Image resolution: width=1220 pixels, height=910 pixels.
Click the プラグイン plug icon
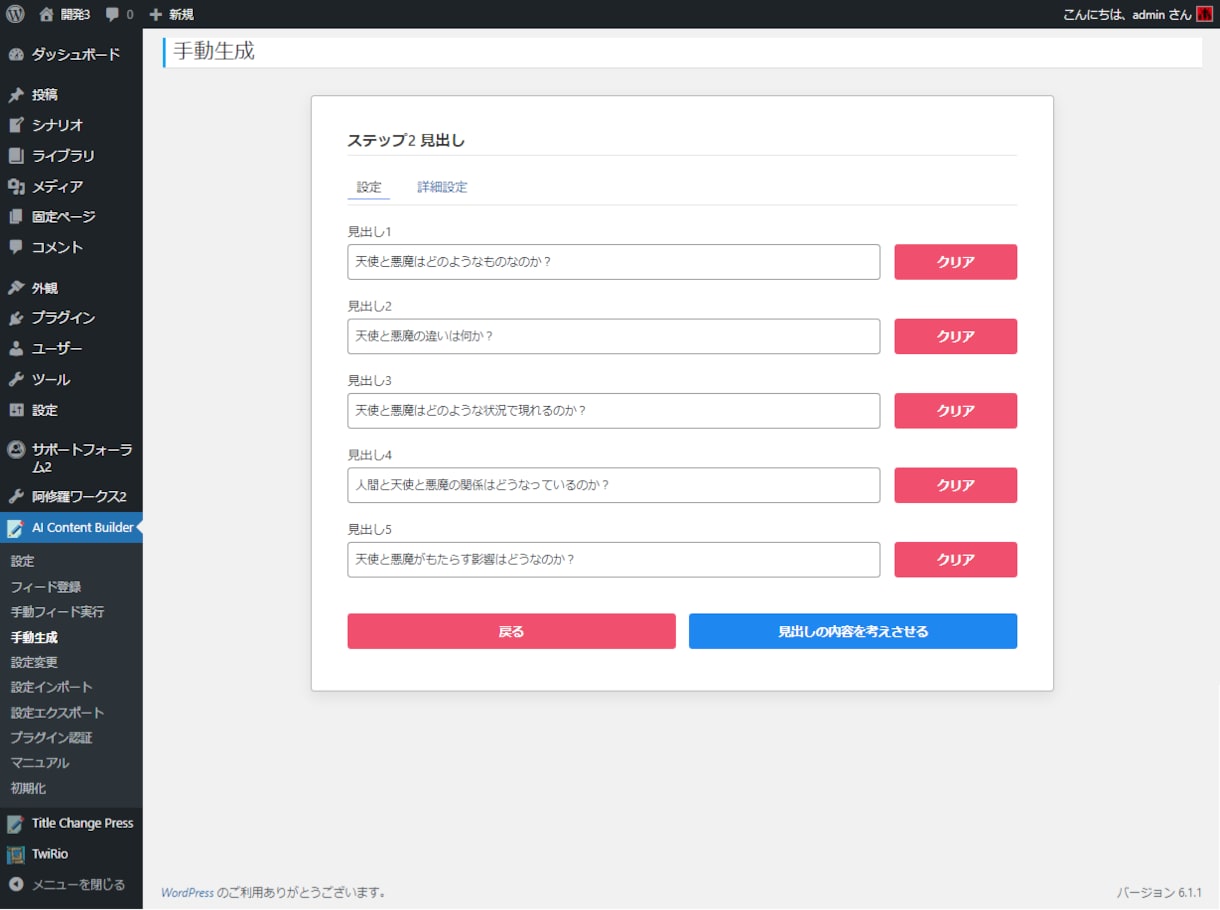[x=16, y=318]
